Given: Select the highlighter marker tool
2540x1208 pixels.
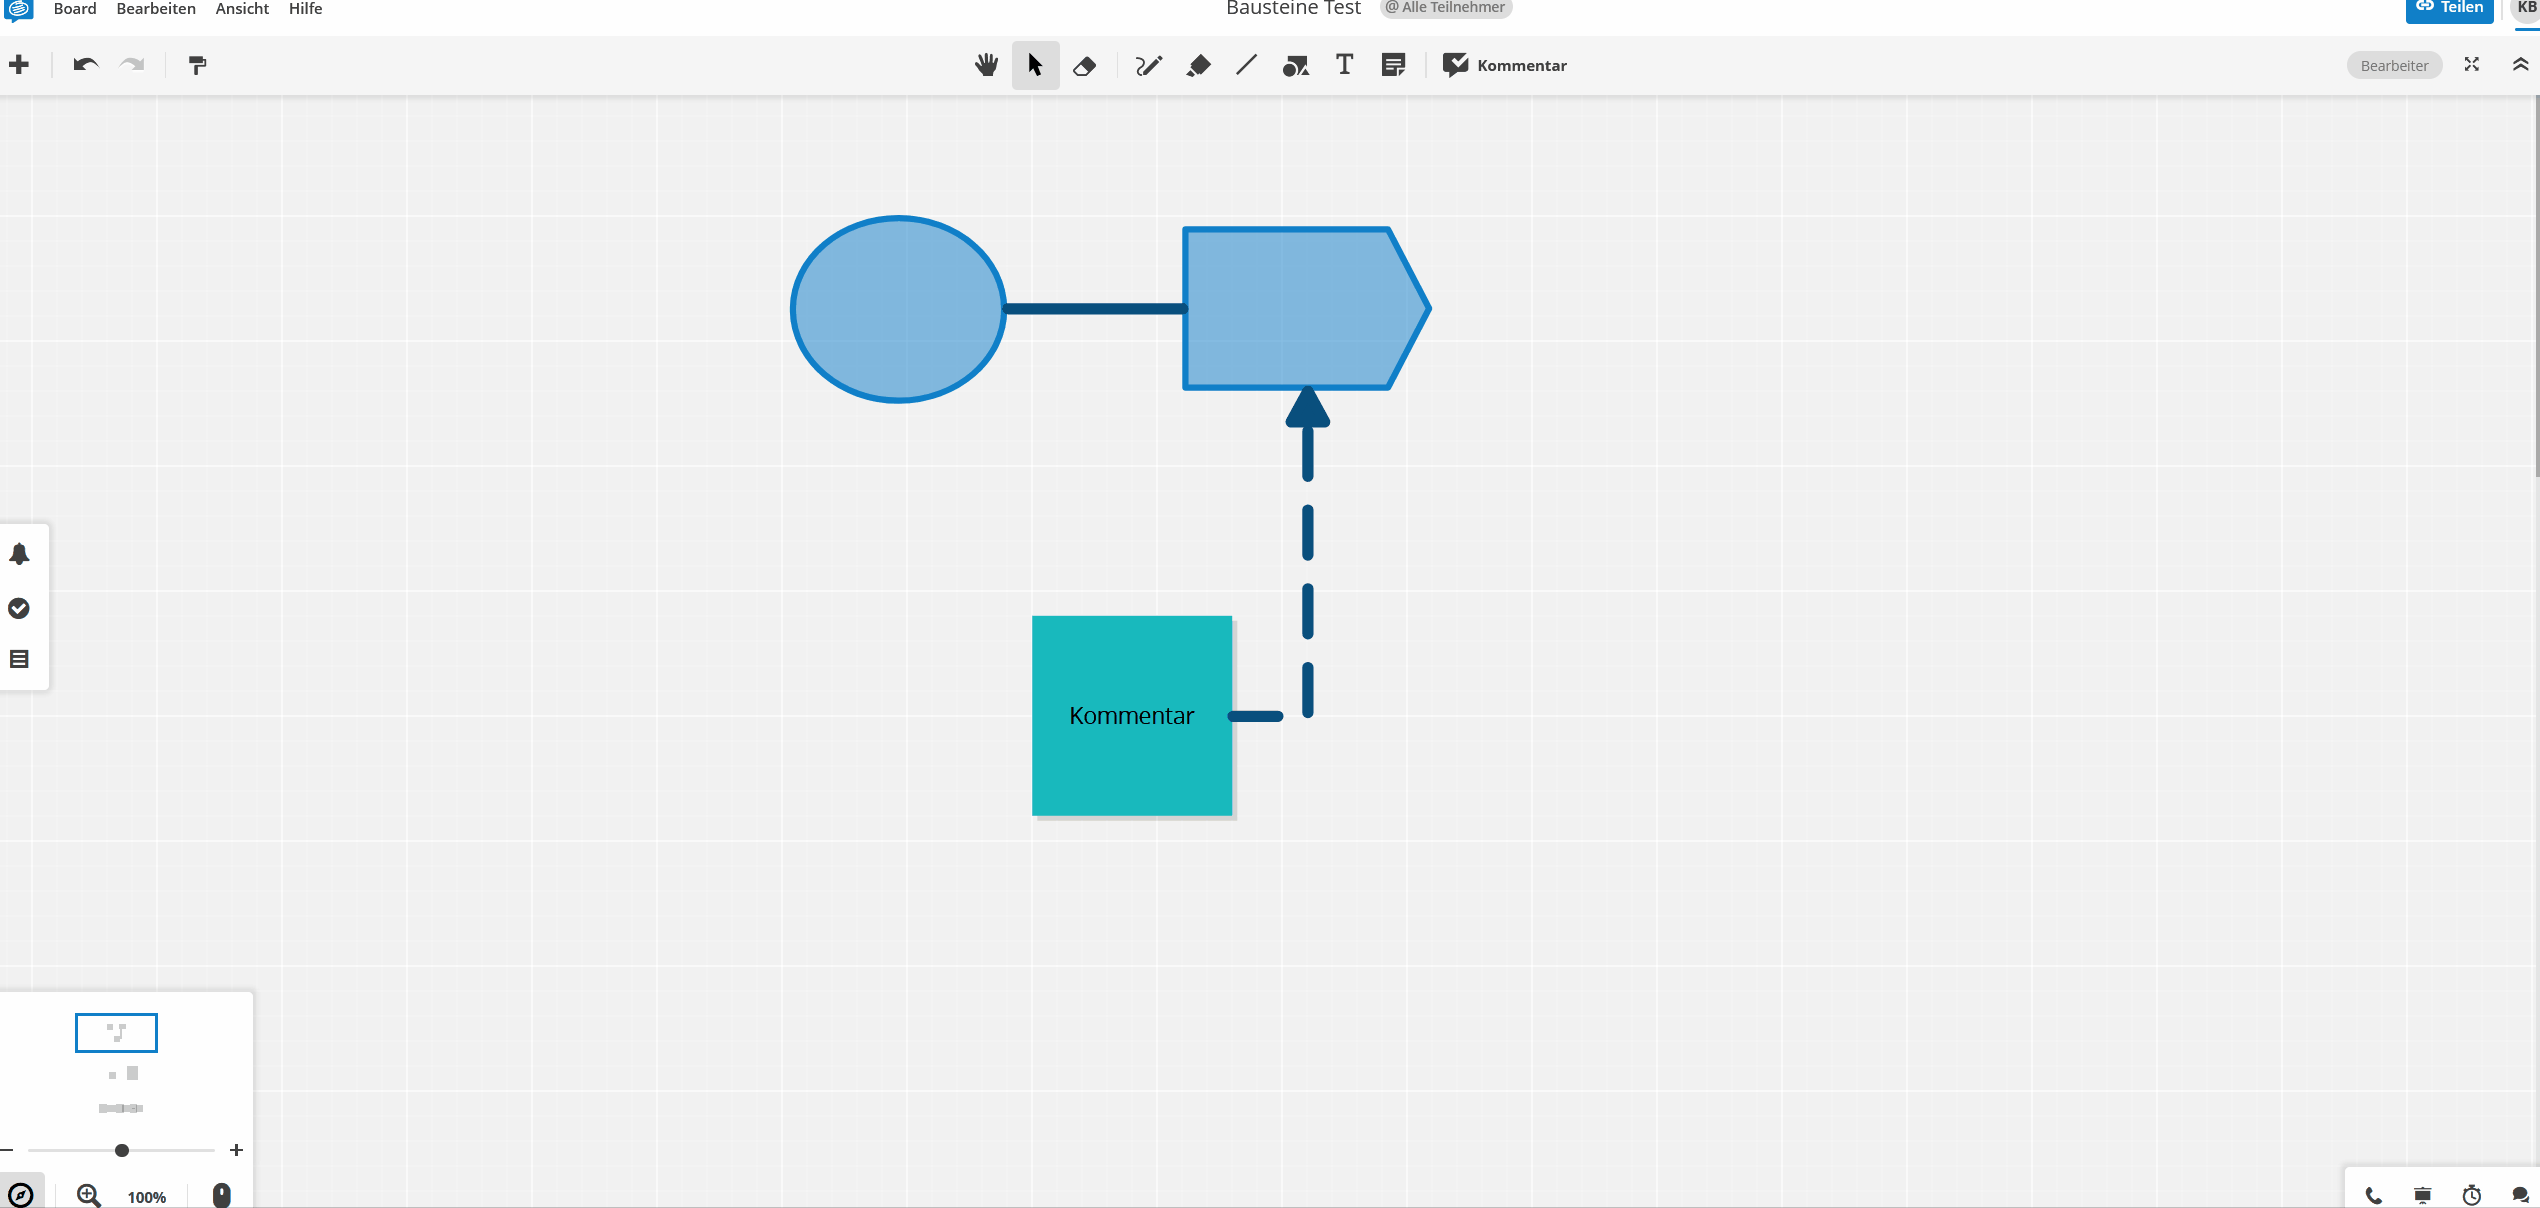Looking at the screenshot, I should (1198, 66).
